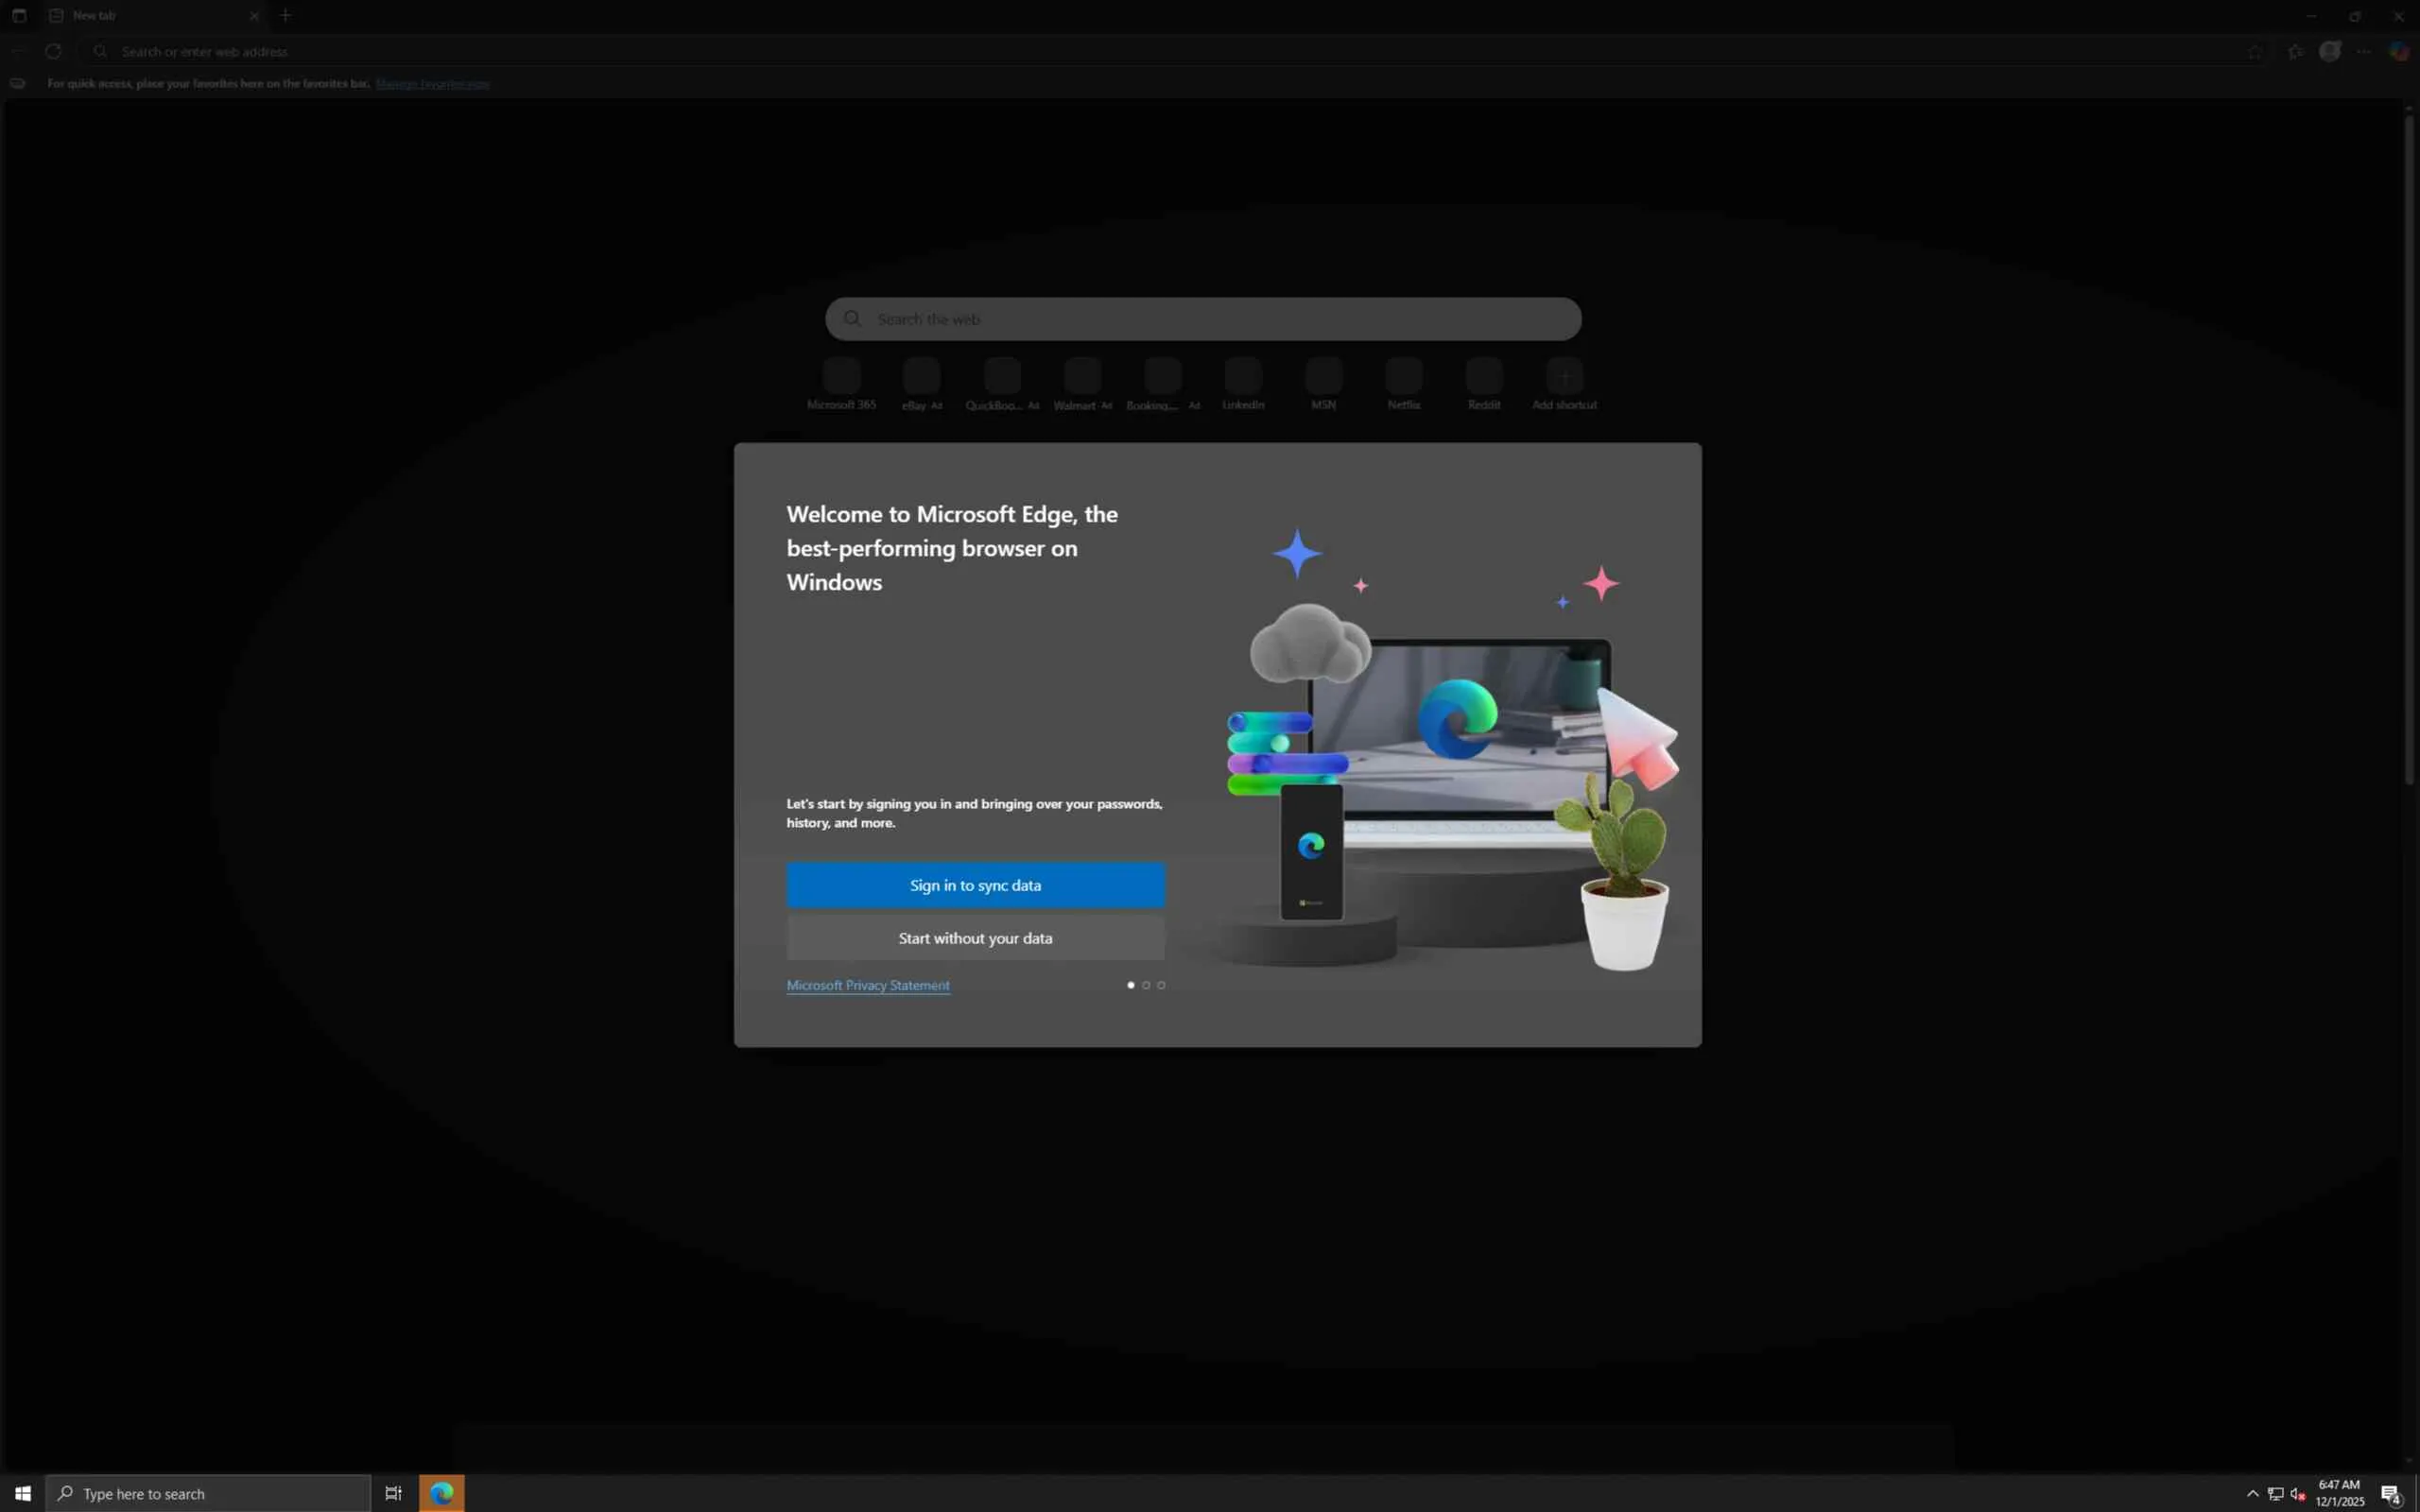The width and height of the screenshot is (2420, 1512).
Task: Click the Copilot icon in toolbar
Action: coord(2398,51)
